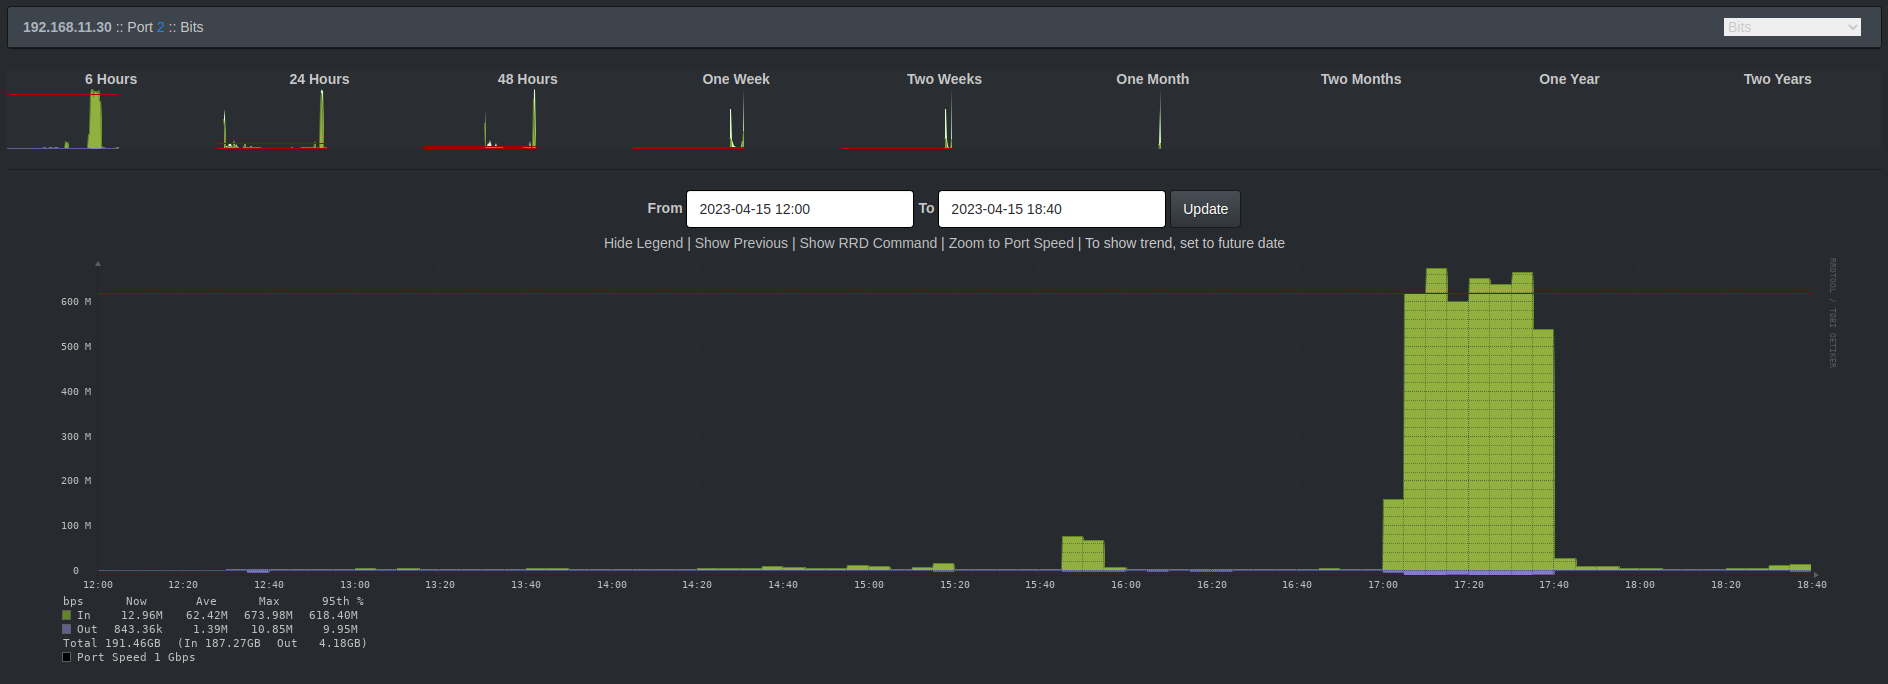Open the 24 Hours graph thumbnail

pos(319,119)
